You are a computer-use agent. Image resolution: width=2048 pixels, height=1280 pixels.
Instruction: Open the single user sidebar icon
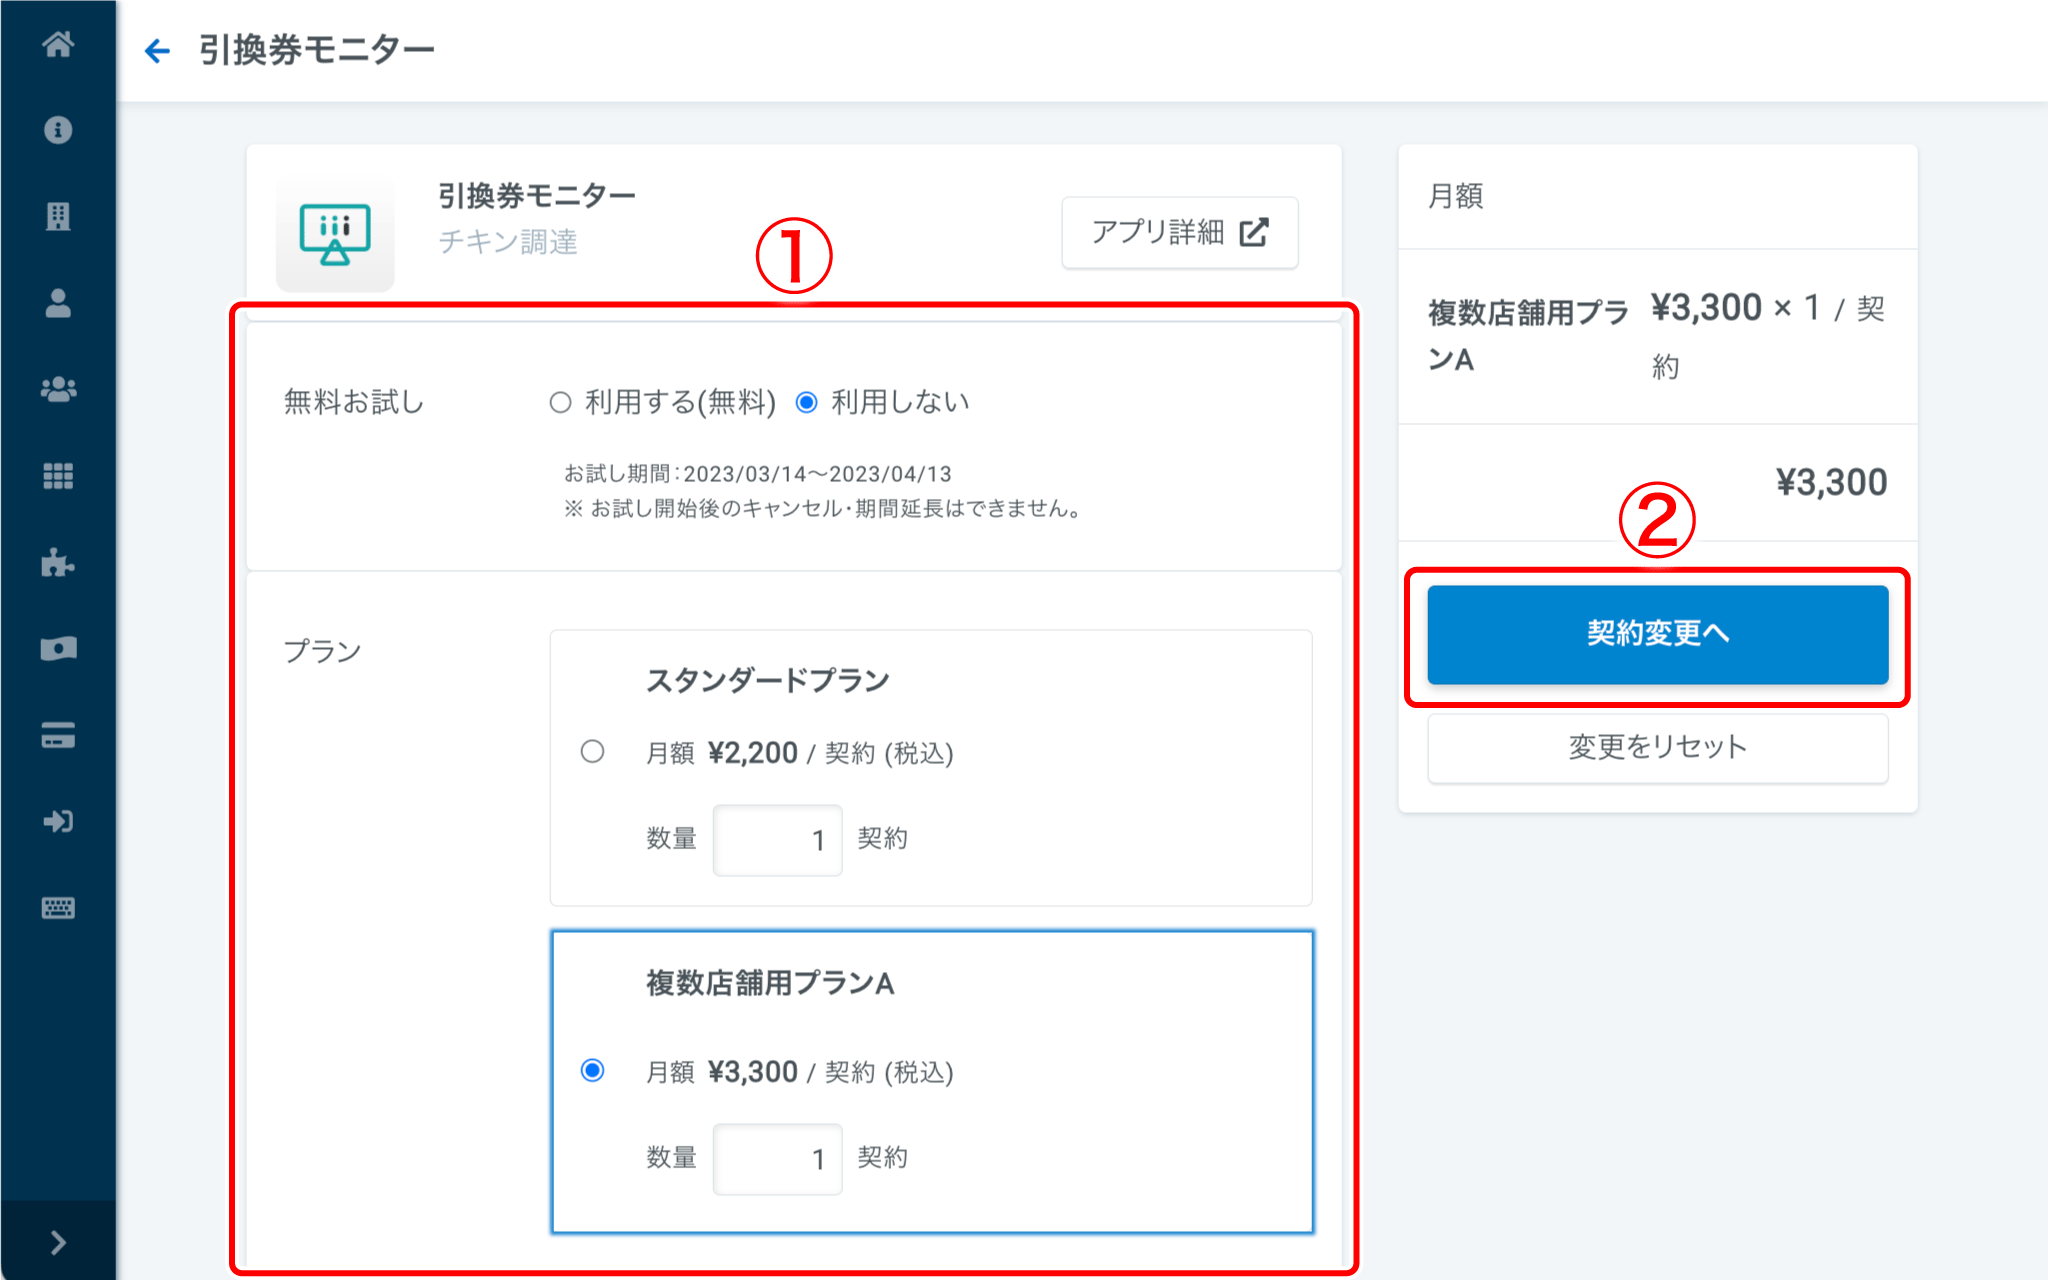[58, 303]
